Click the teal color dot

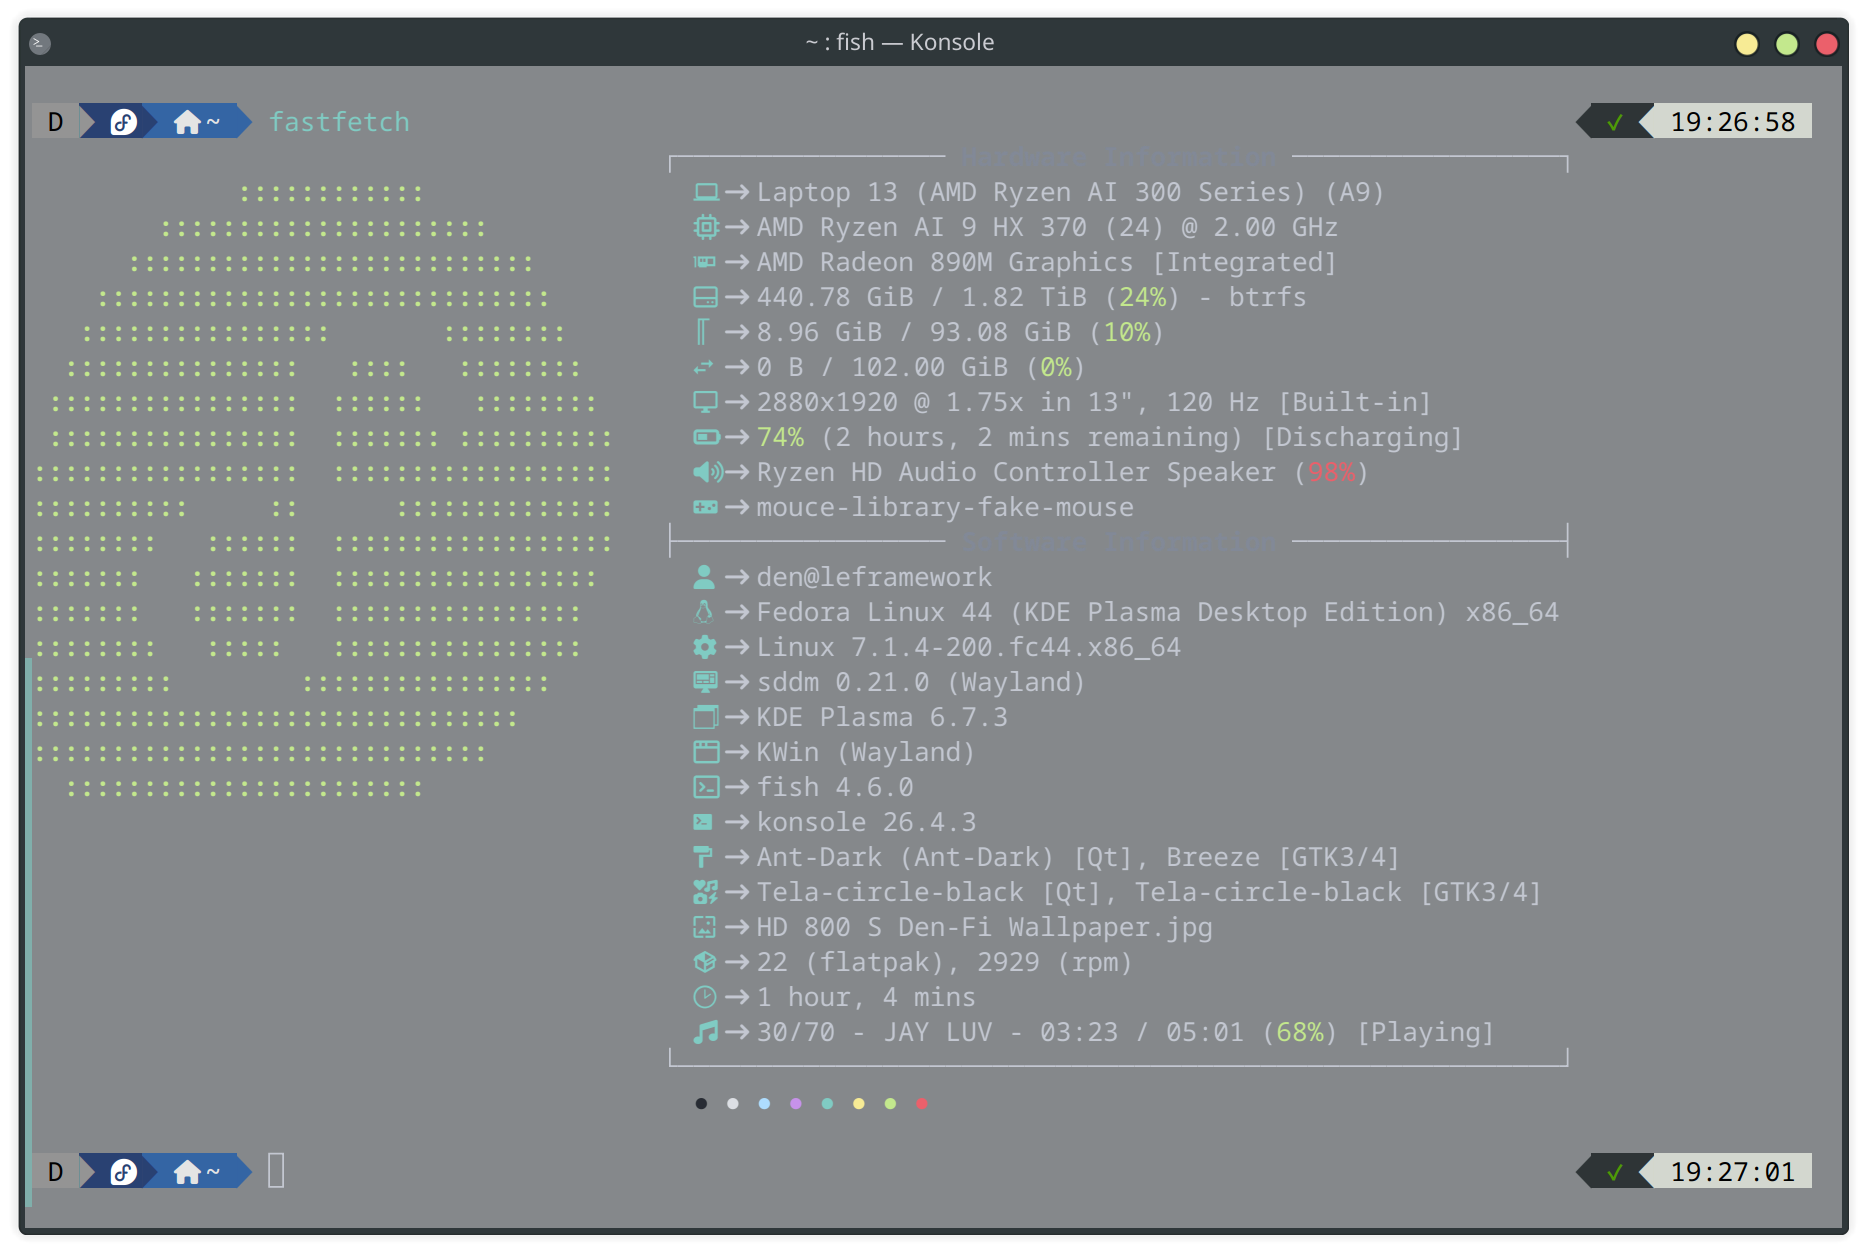827,1104
